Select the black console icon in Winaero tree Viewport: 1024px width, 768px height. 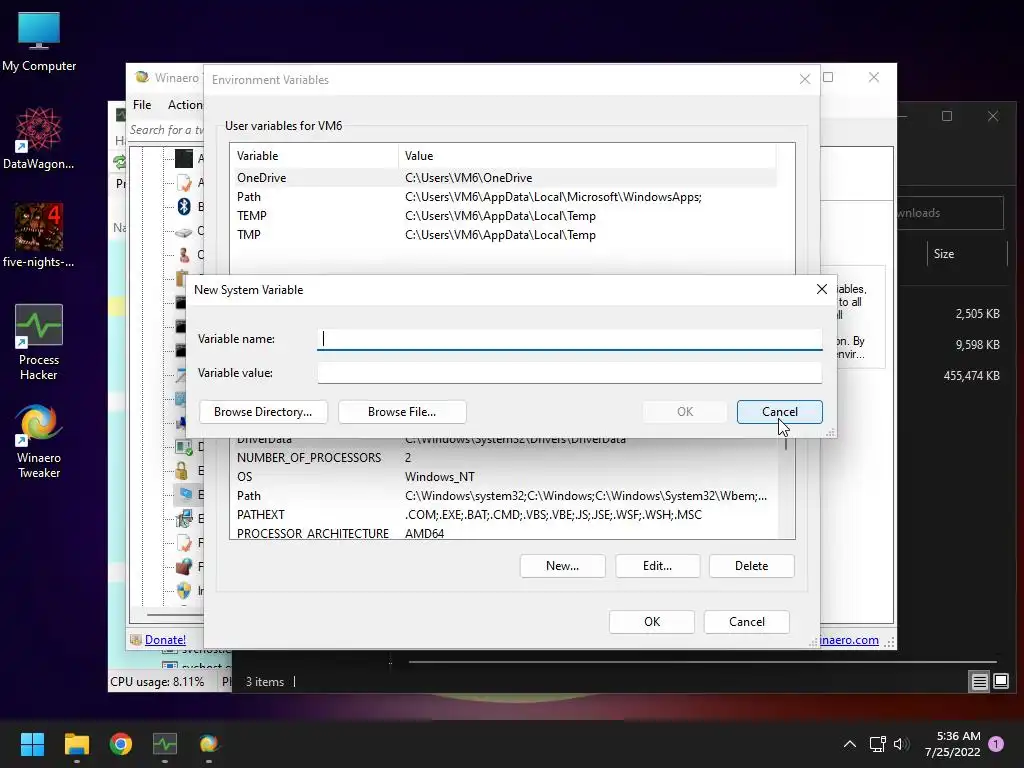coord(184,158)
